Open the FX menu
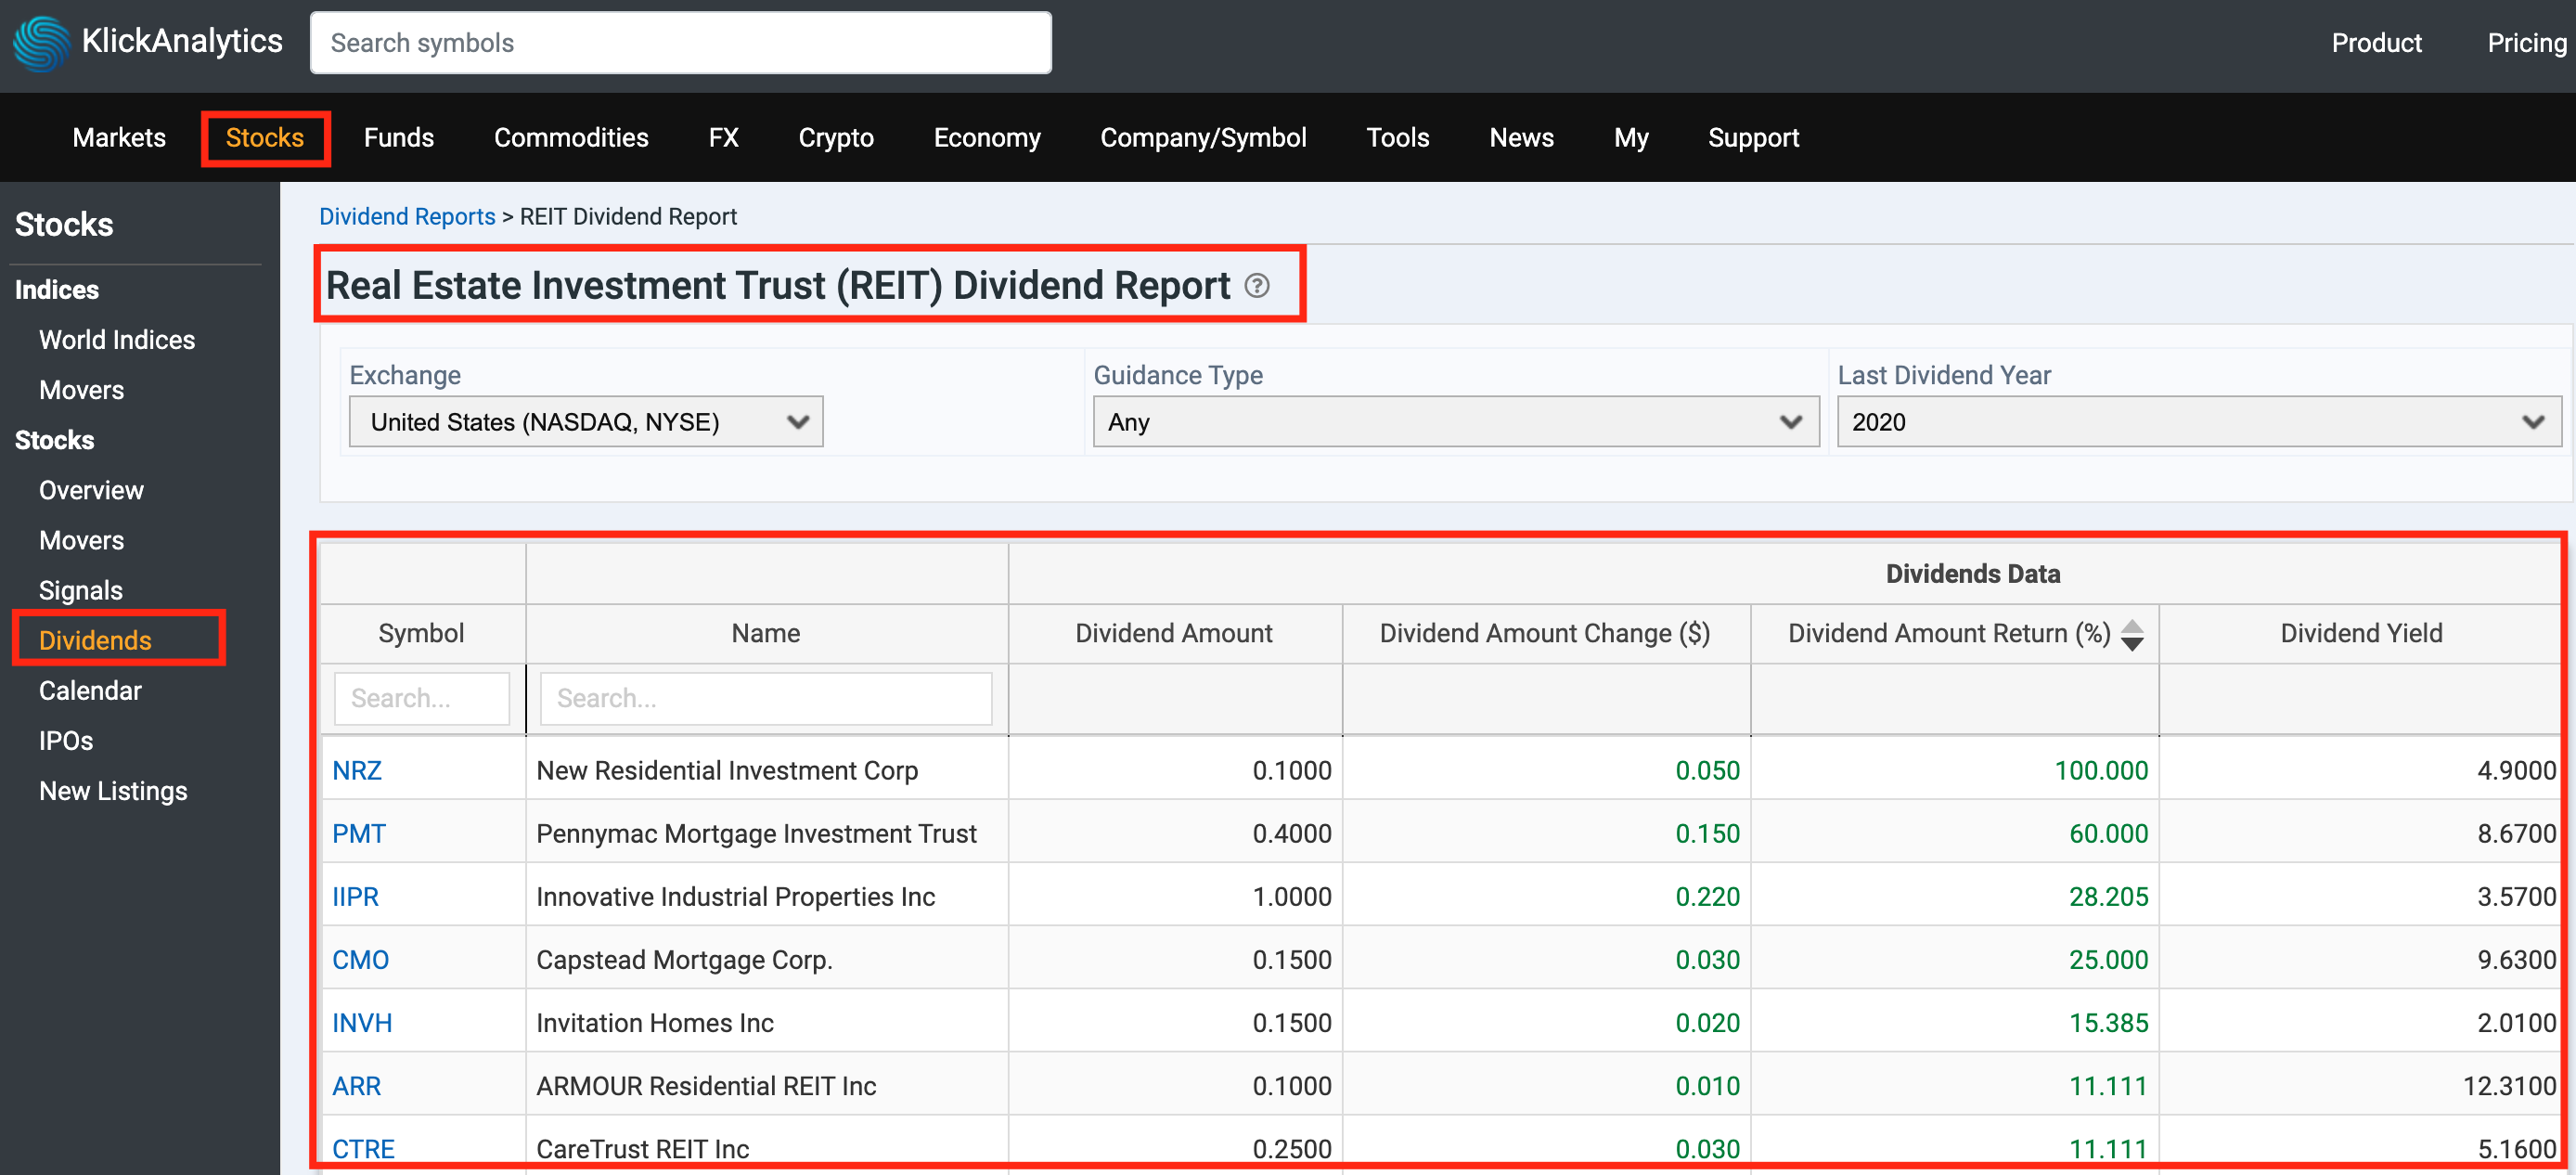Image resolution: width=2576 pixels, height=1175 pixels. coord(724,138)
